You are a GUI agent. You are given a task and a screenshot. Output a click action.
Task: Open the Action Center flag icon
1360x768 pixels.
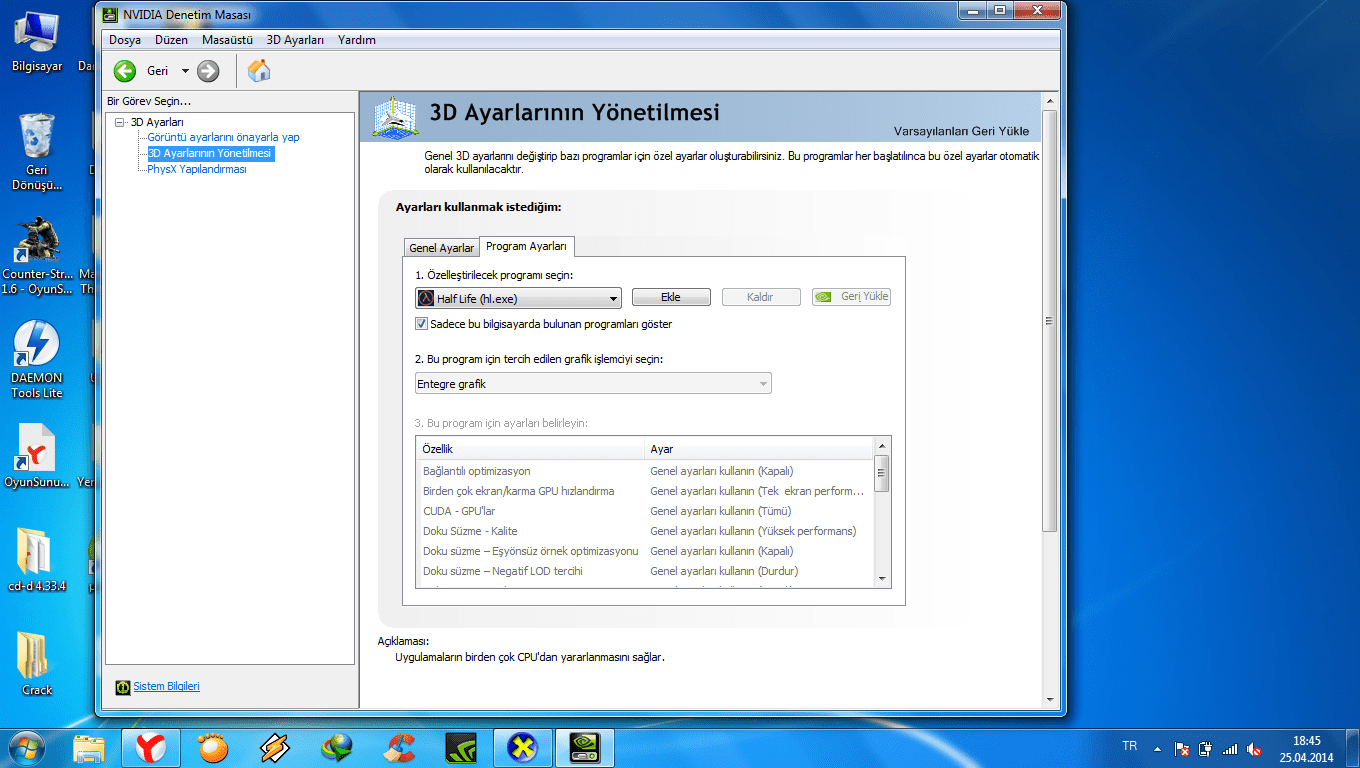pyautogui.click(x=1181, y=748)
